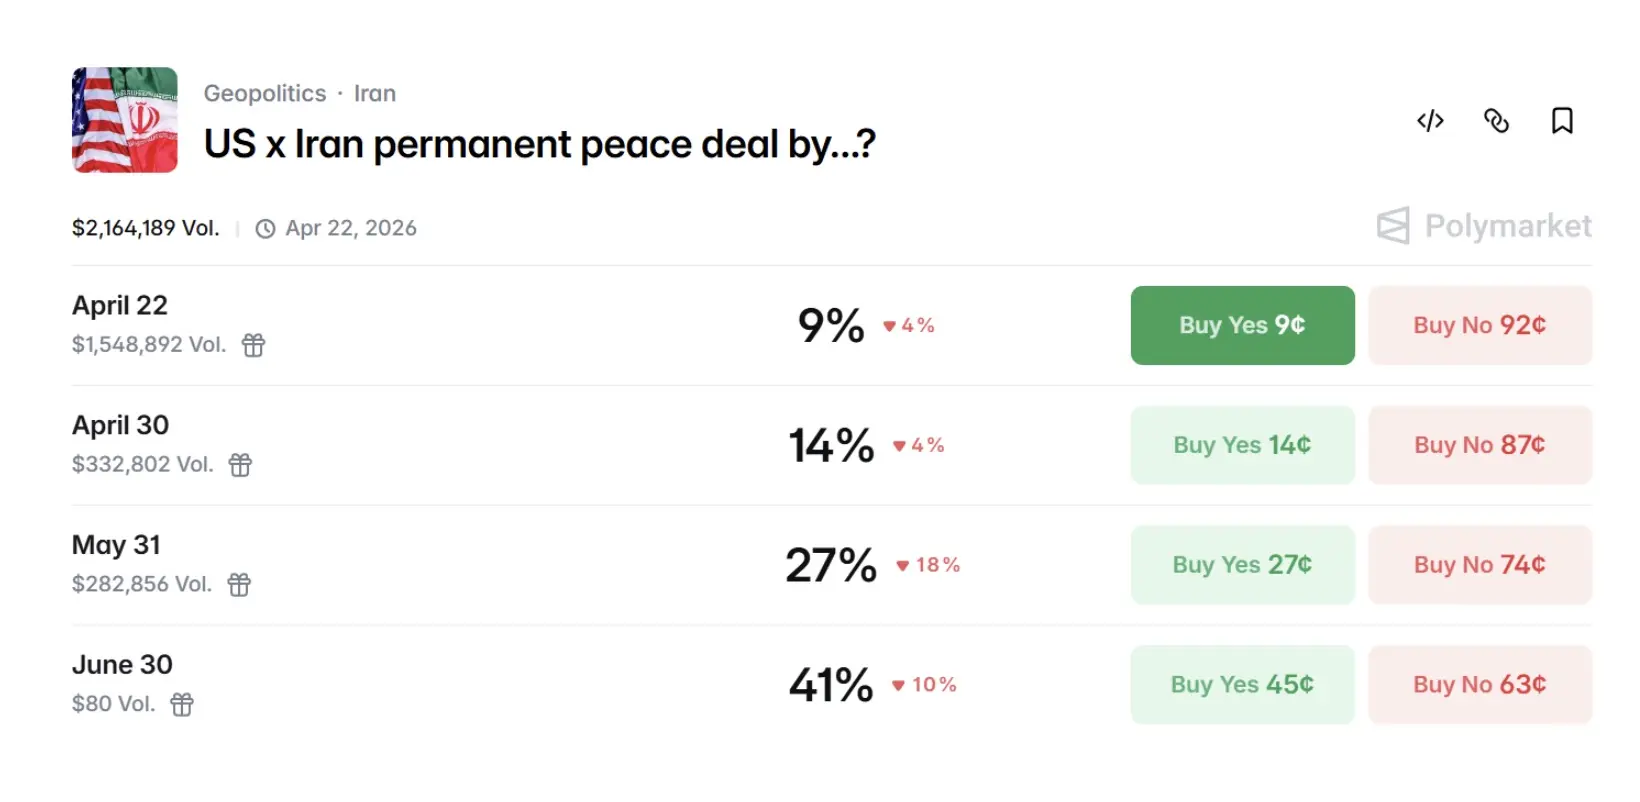
Task: Click the April 30 rewards gift icon
Action: 240,465
